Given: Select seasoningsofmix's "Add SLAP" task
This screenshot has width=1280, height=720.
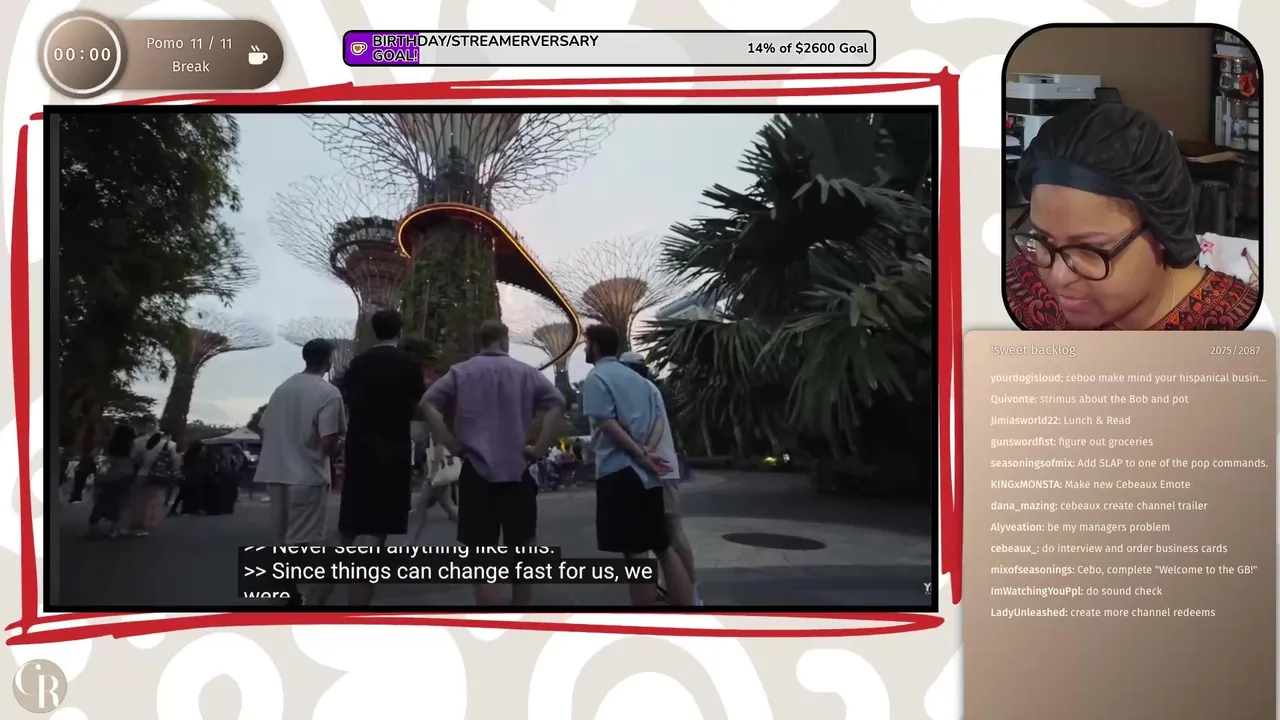Looking at the screenshot, I should [x=1128, y=463].
